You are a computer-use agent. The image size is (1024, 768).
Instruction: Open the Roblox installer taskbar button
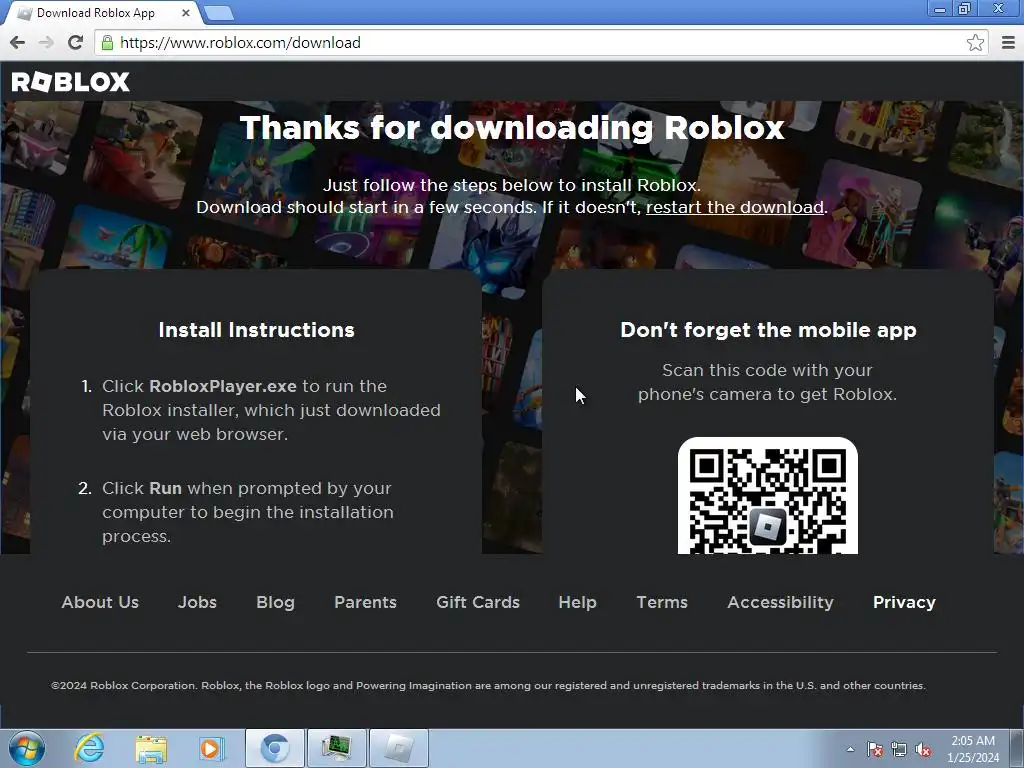pyautogui.click(x=399, y=748)
